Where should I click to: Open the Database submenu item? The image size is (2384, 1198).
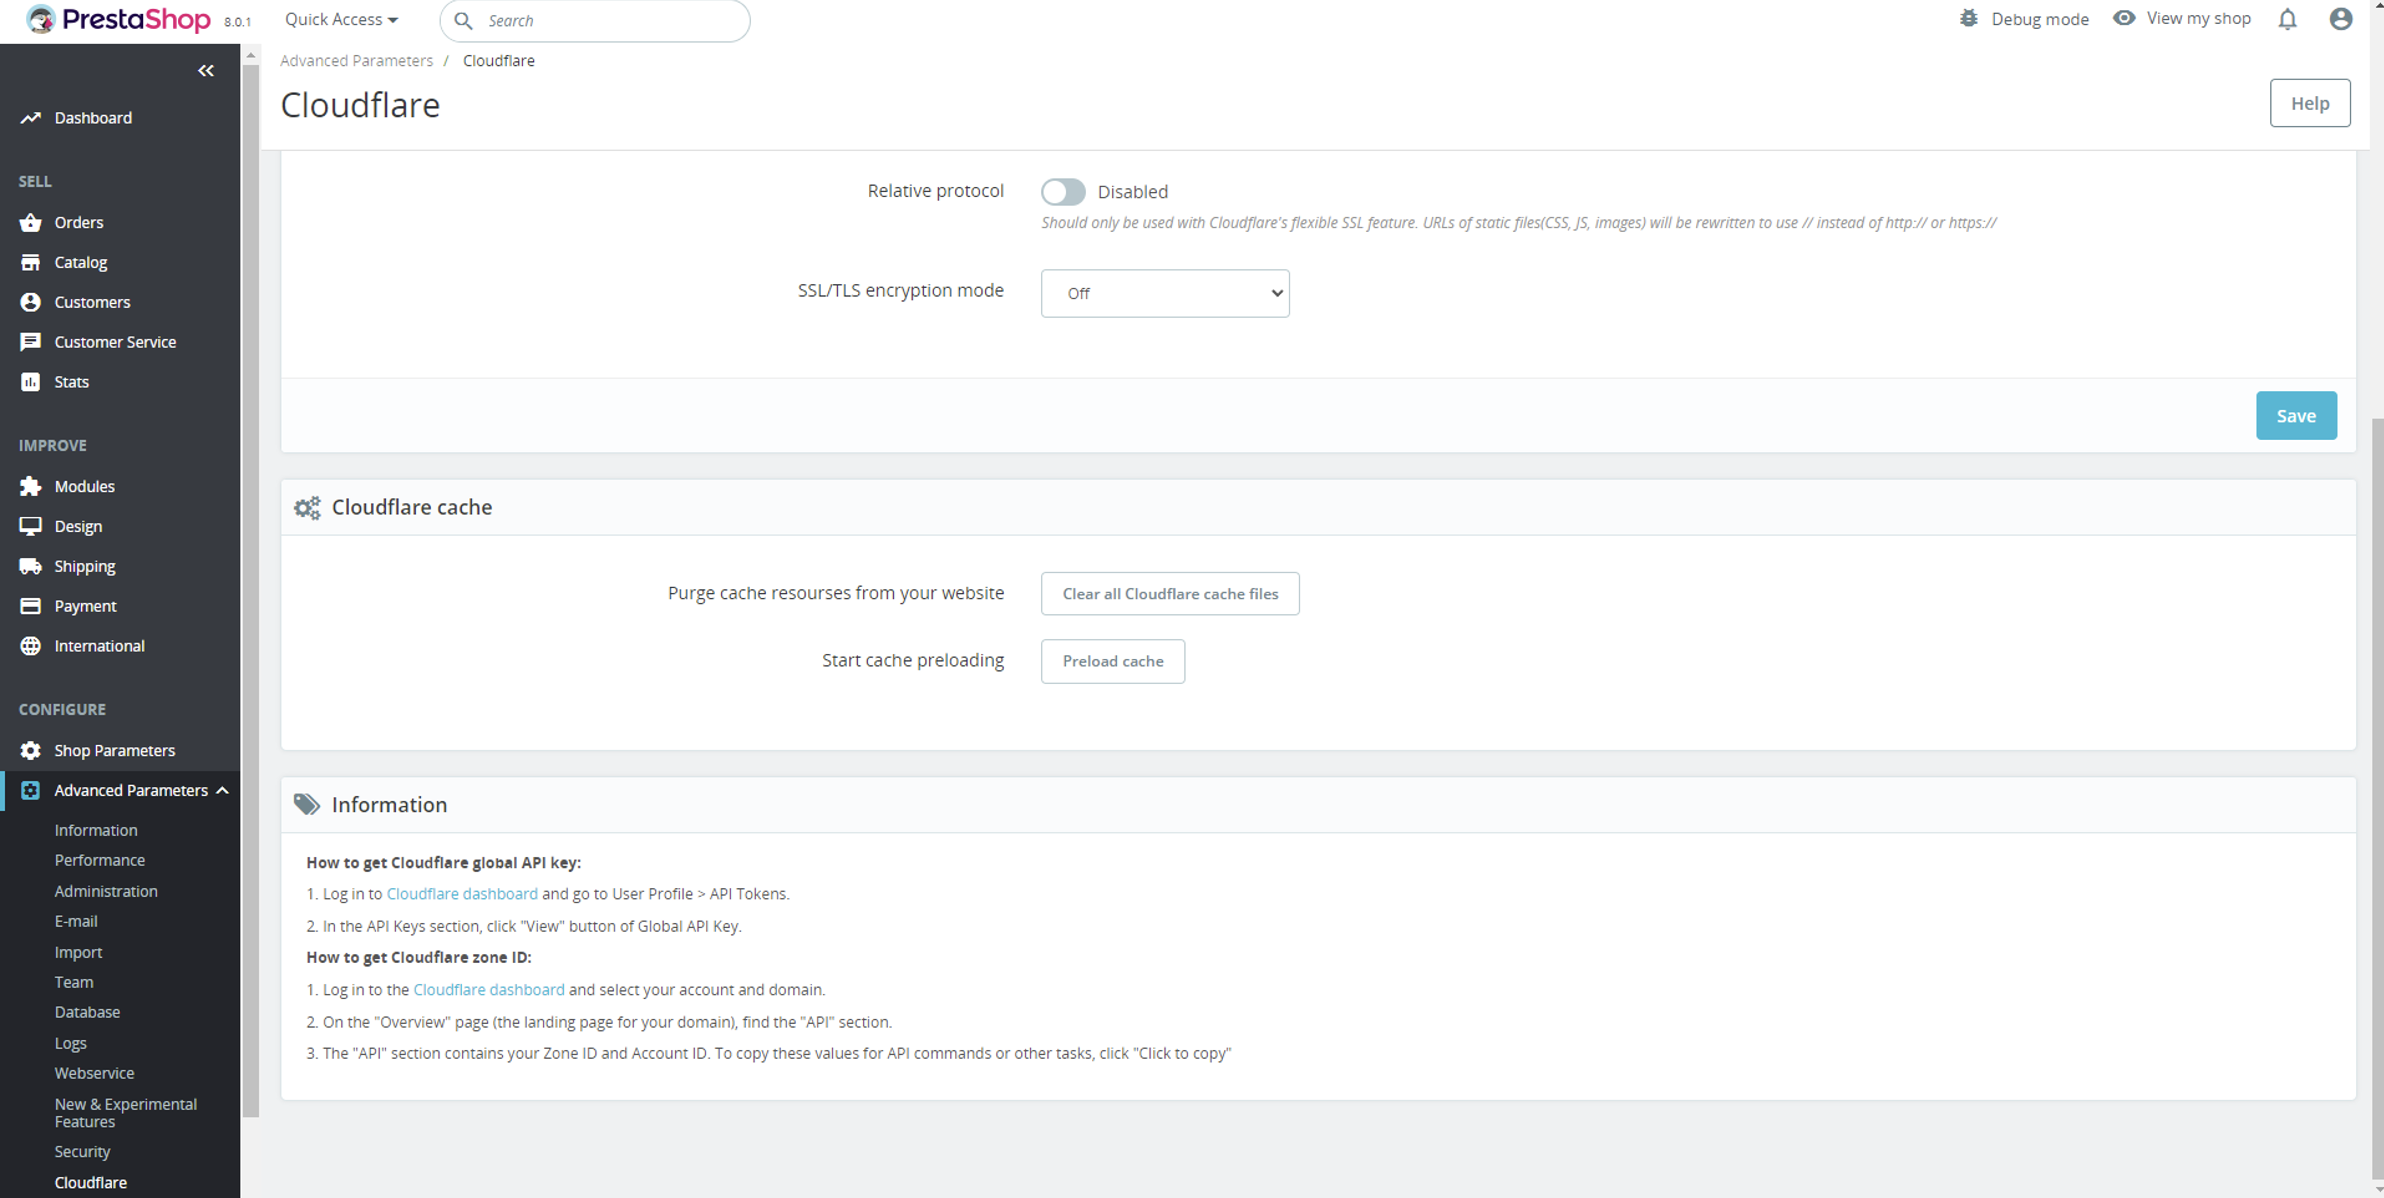pyautogui.click(x=87, y=1012)
